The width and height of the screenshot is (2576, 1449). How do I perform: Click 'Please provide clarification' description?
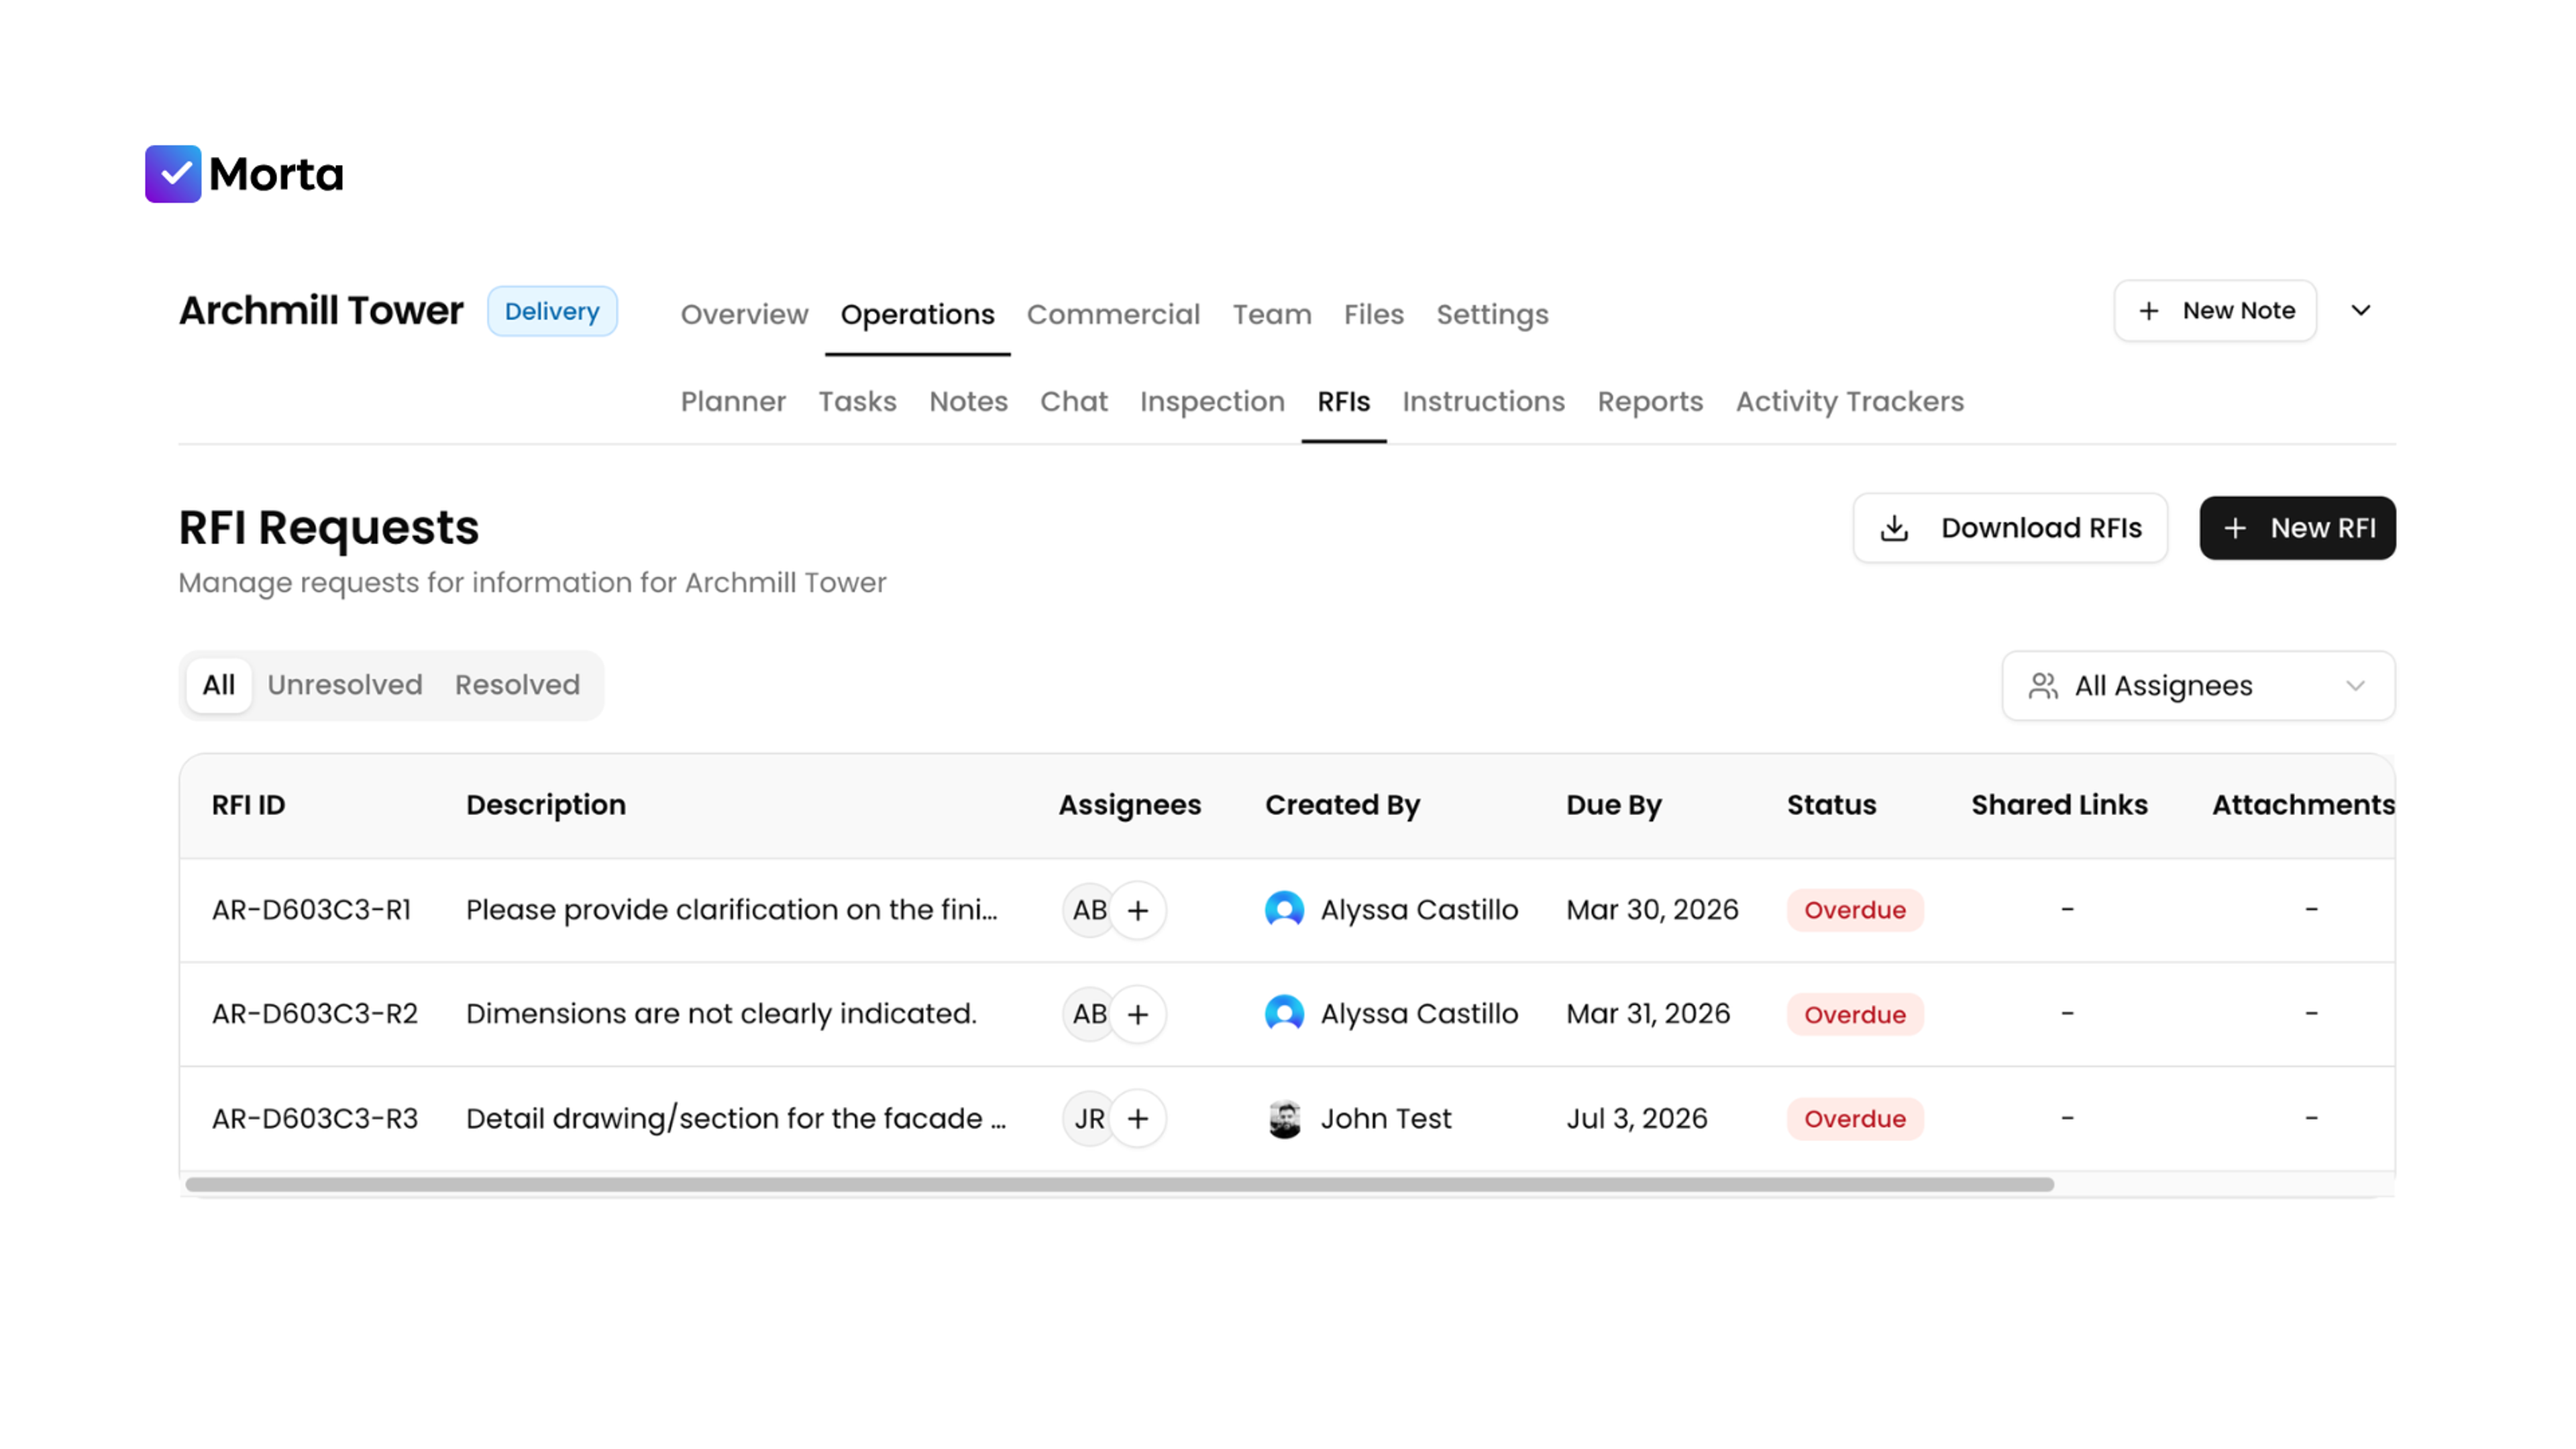click(732, 910)
